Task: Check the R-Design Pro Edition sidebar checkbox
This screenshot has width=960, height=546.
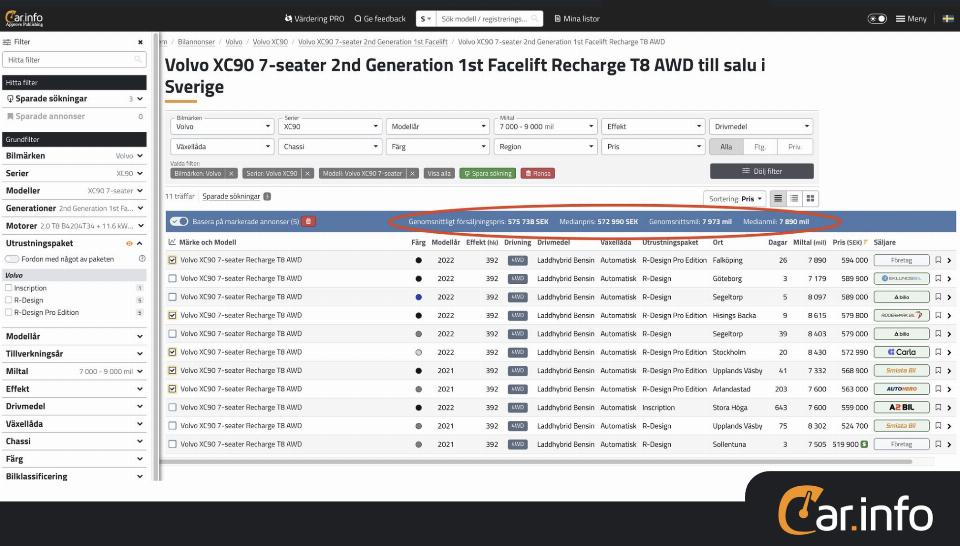Action: click(9, 312)
